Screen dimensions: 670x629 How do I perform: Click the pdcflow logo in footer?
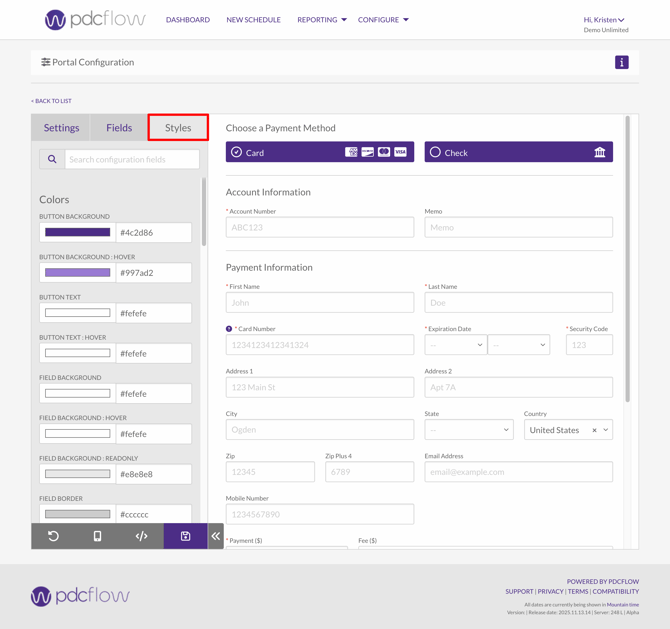coord(80,596)
